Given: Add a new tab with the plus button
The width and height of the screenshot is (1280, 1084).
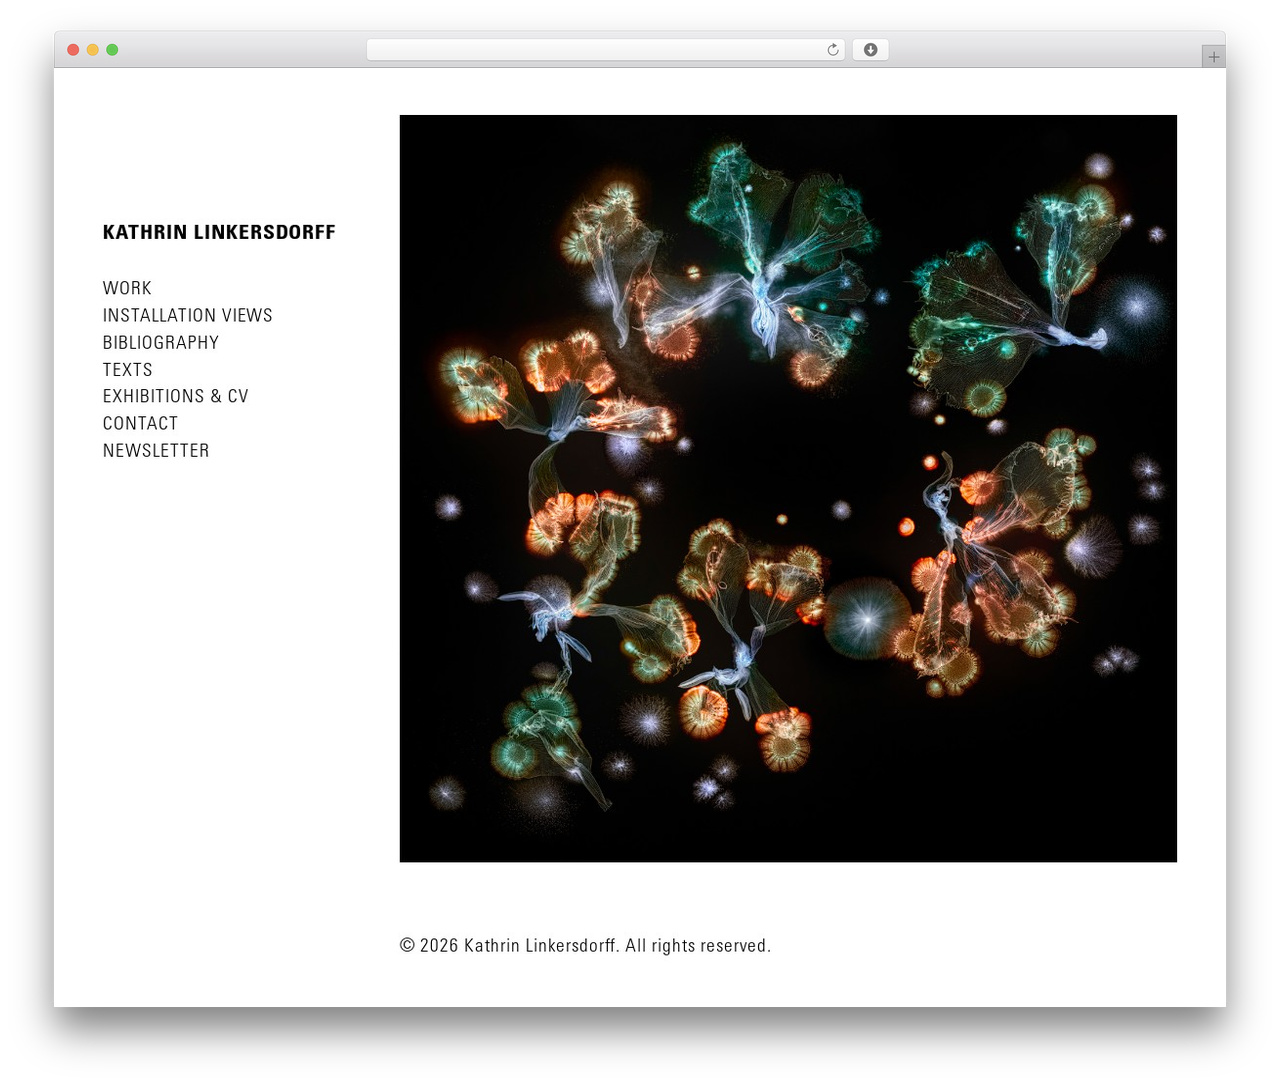Looking at the screenshot, I should pyautogui.click(x=1213, y=57).
